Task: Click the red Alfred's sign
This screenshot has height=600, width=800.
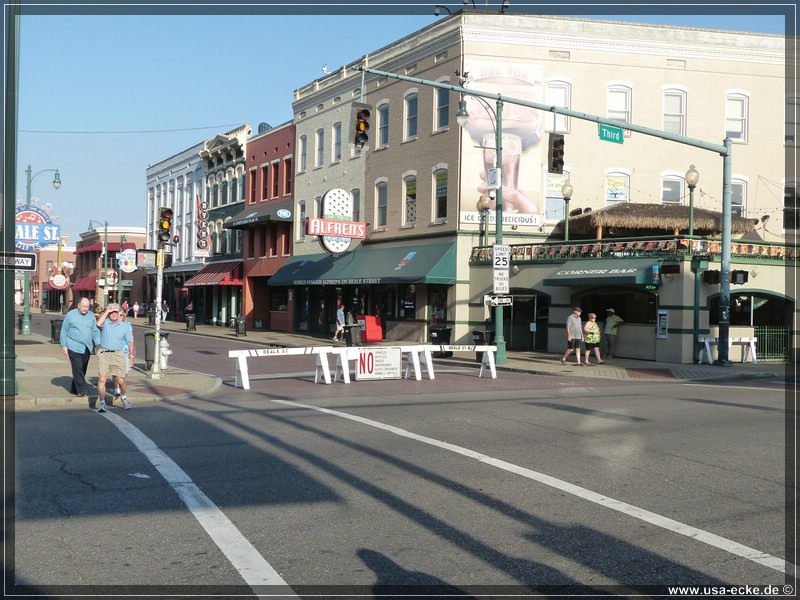Action: pos(336,227)
